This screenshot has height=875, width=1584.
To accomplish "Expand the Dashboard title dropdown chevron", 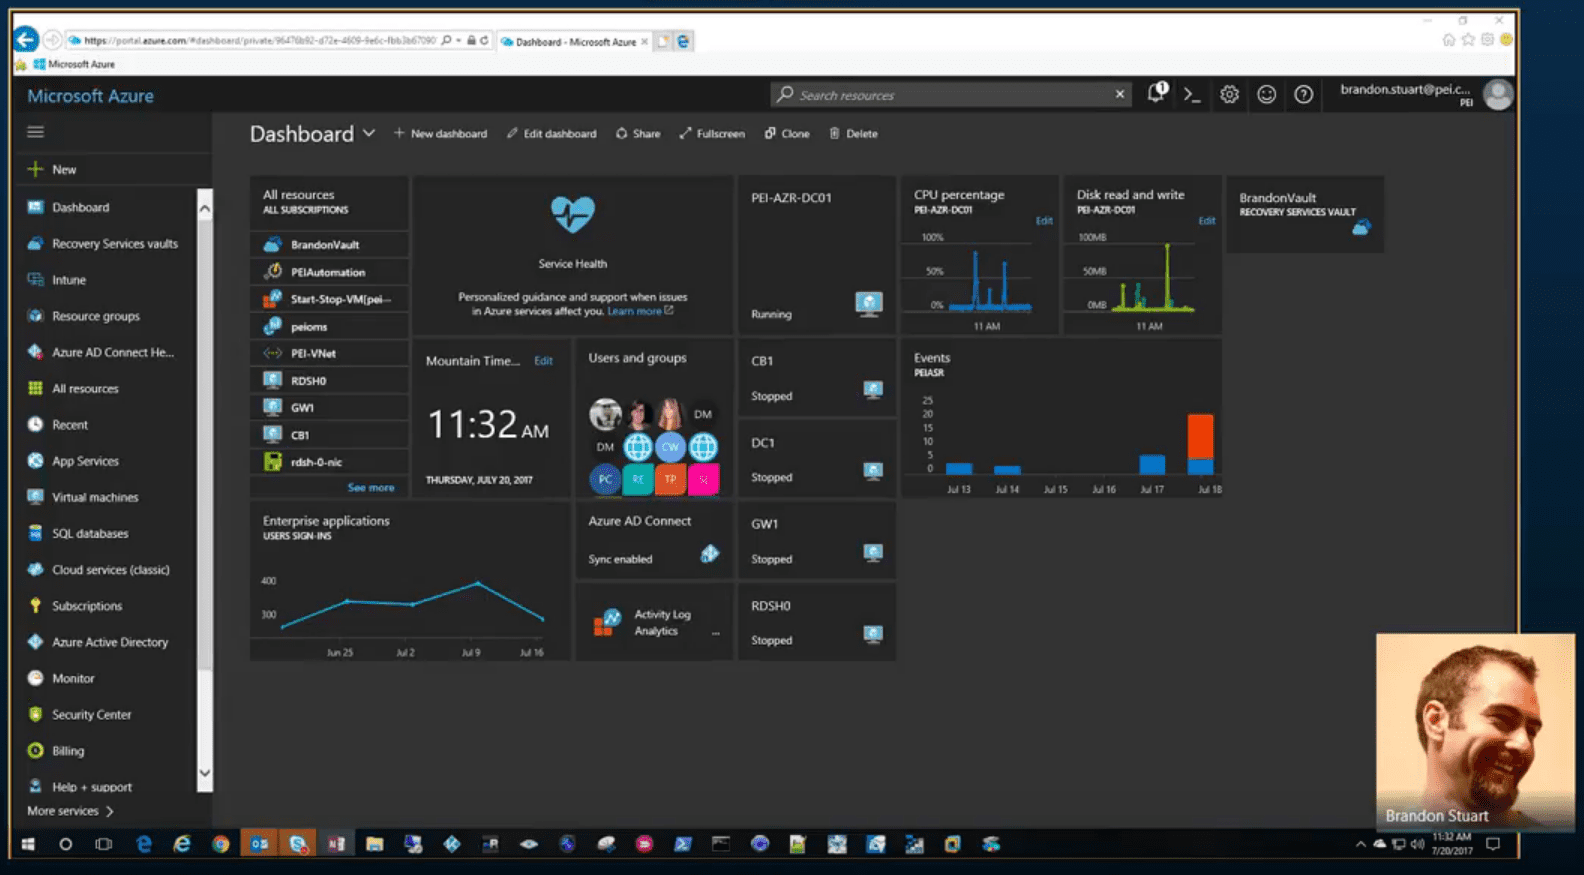I will pyautogui.click(x=369, y=132).
